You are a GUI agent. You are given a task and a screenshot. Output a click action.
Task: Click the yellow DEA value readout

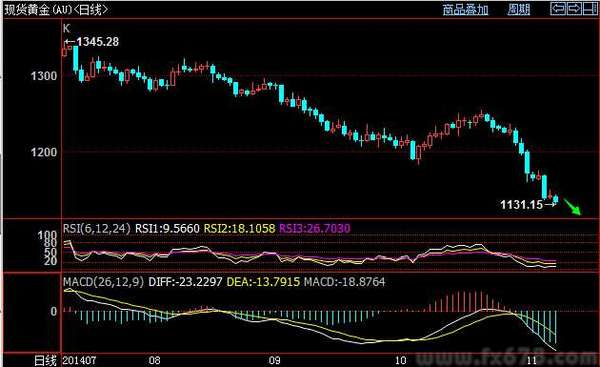[x=263, y=282]
